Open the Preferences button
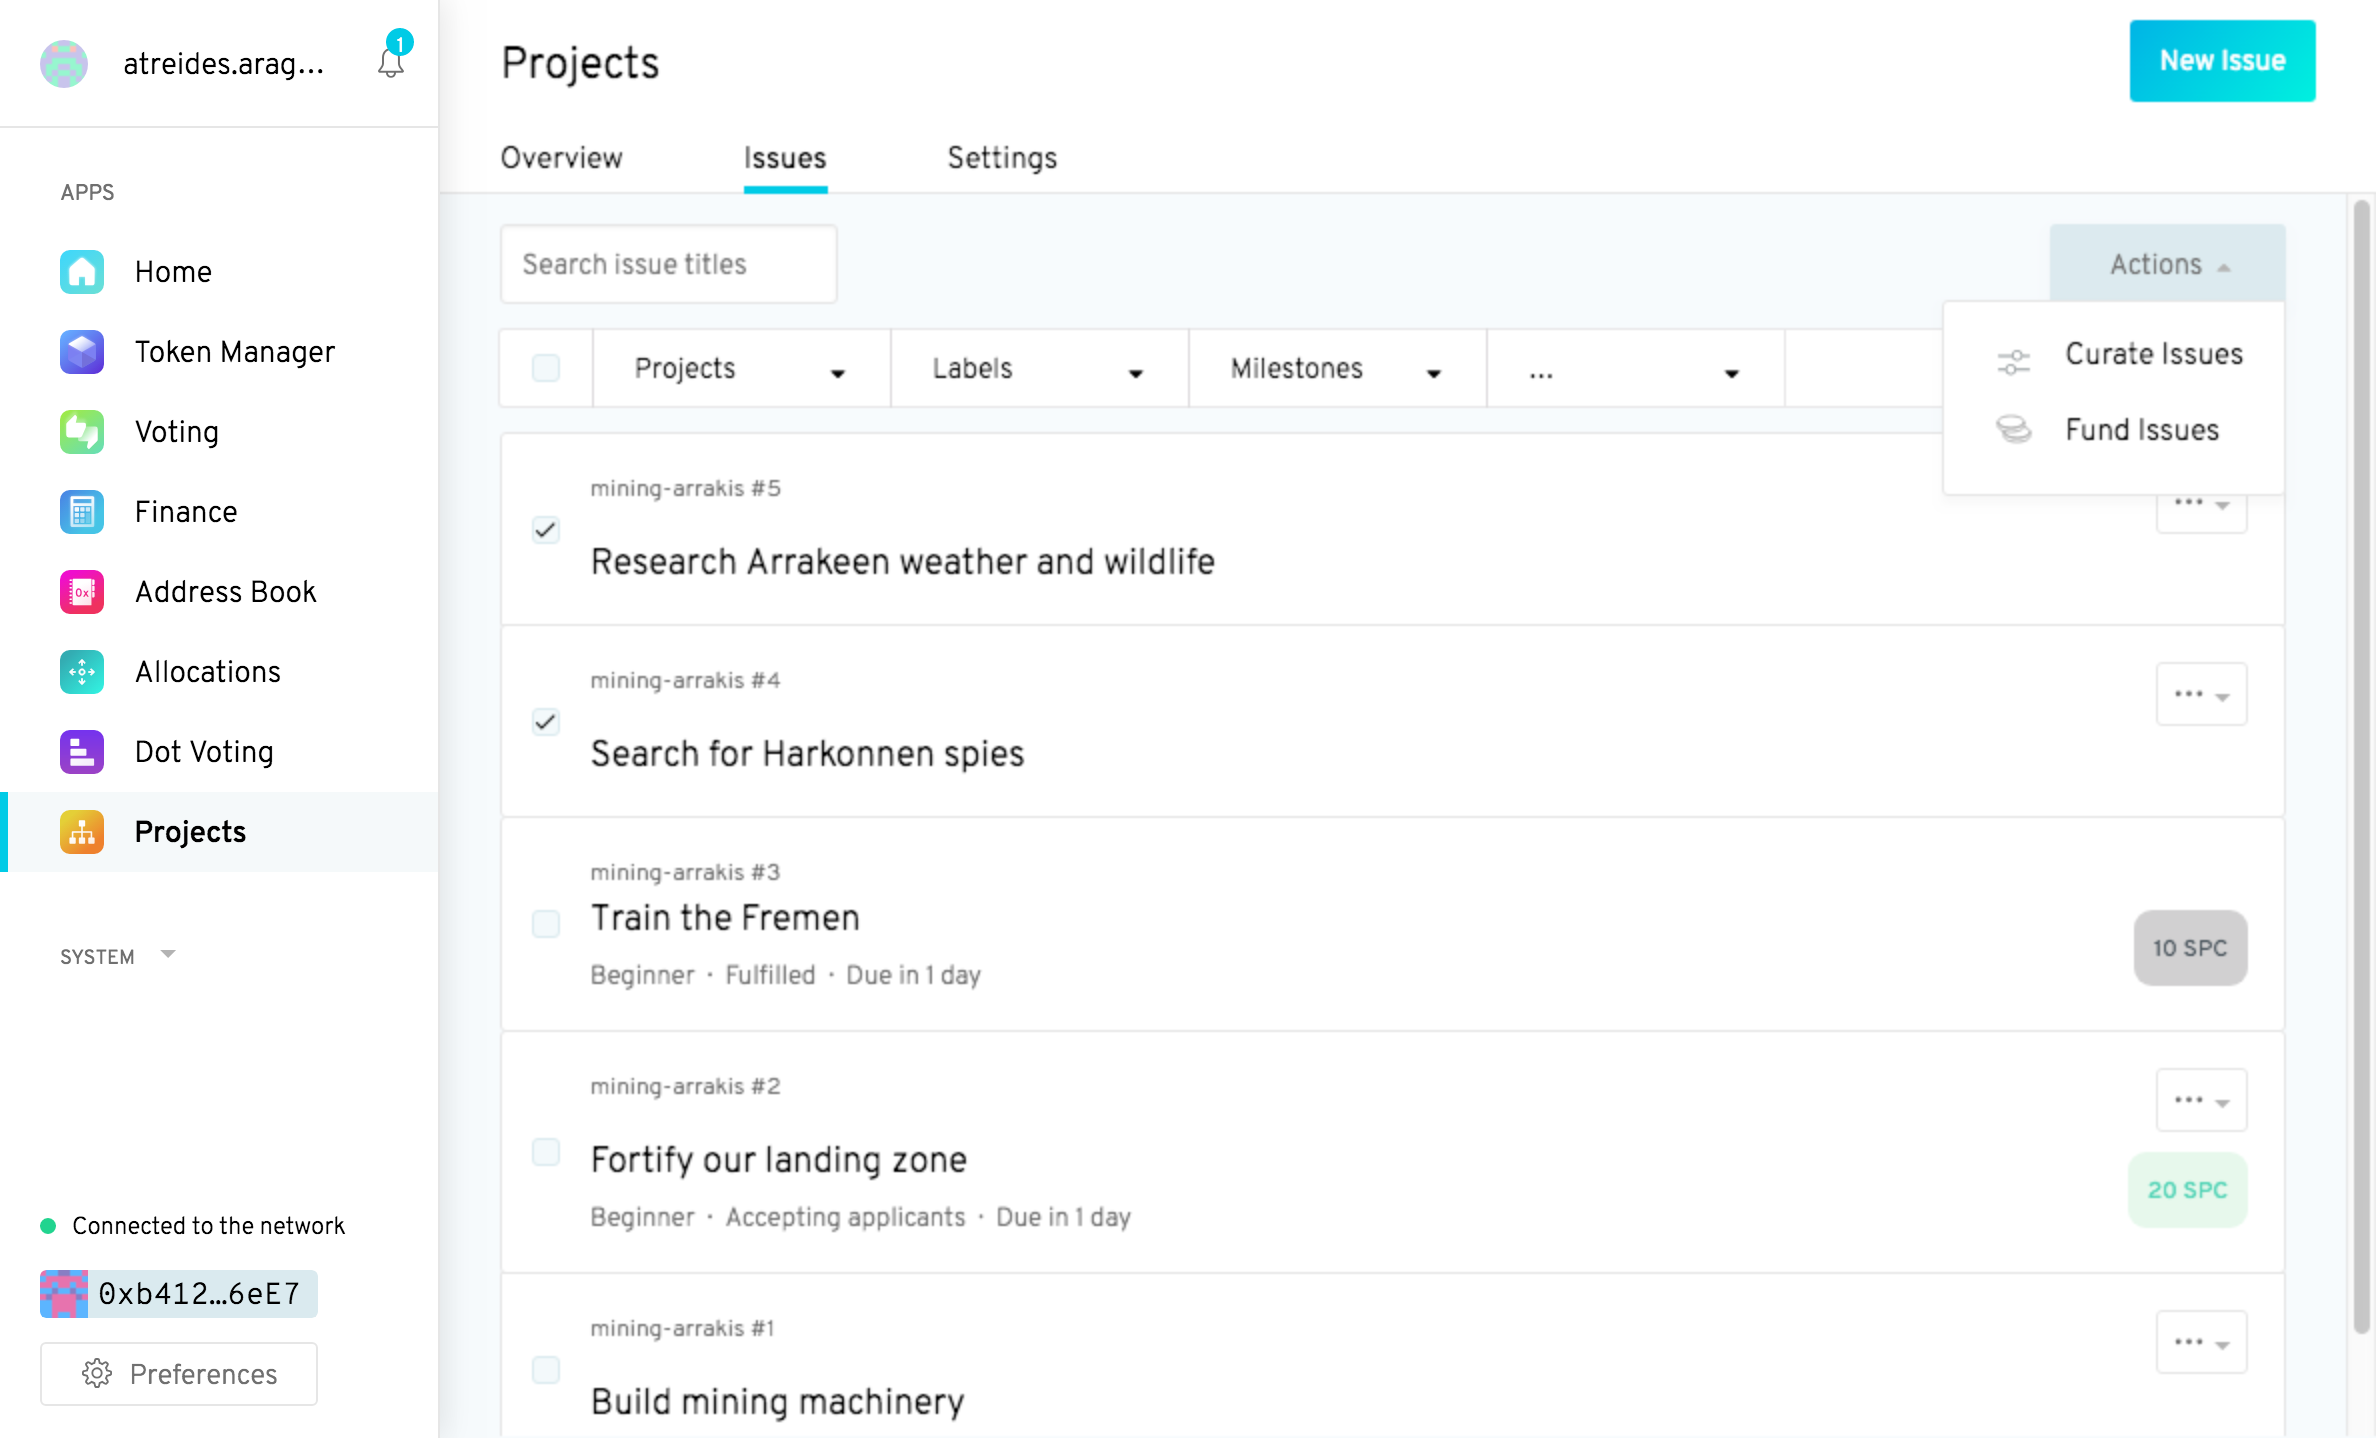2376x1438 pixels. click(179, 1374)
